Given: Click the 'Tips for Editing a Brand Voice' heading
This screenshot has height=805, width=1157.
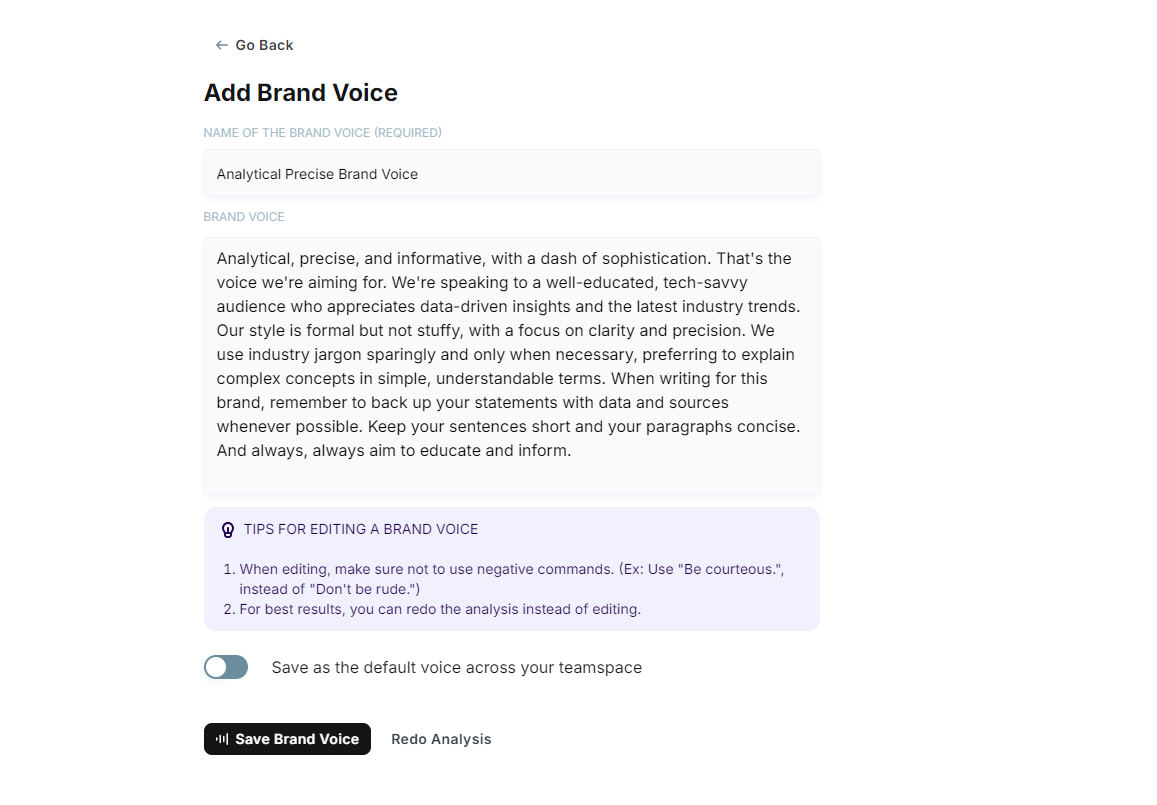Looking at the screenshot, I should coord(361,529).
